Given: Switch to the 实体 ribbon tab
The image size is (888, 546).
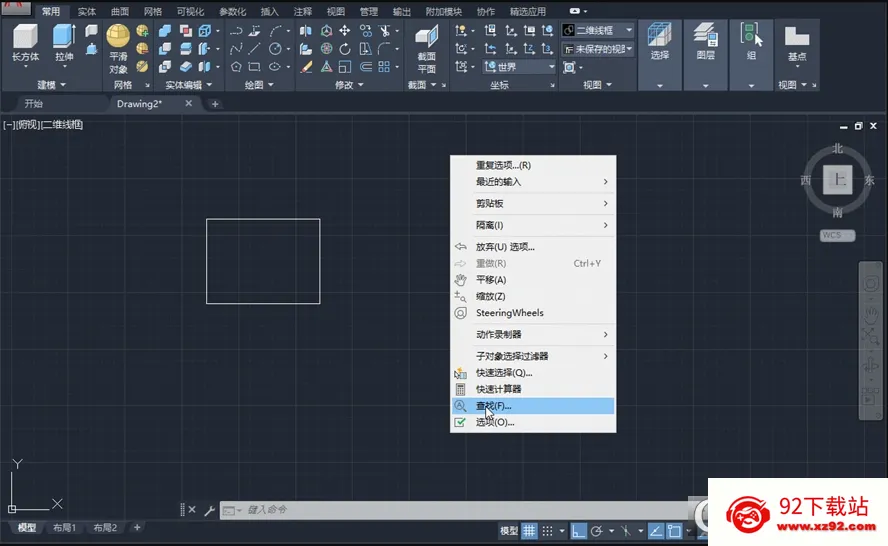Looking at the screenshot, I should click(86, 11).
